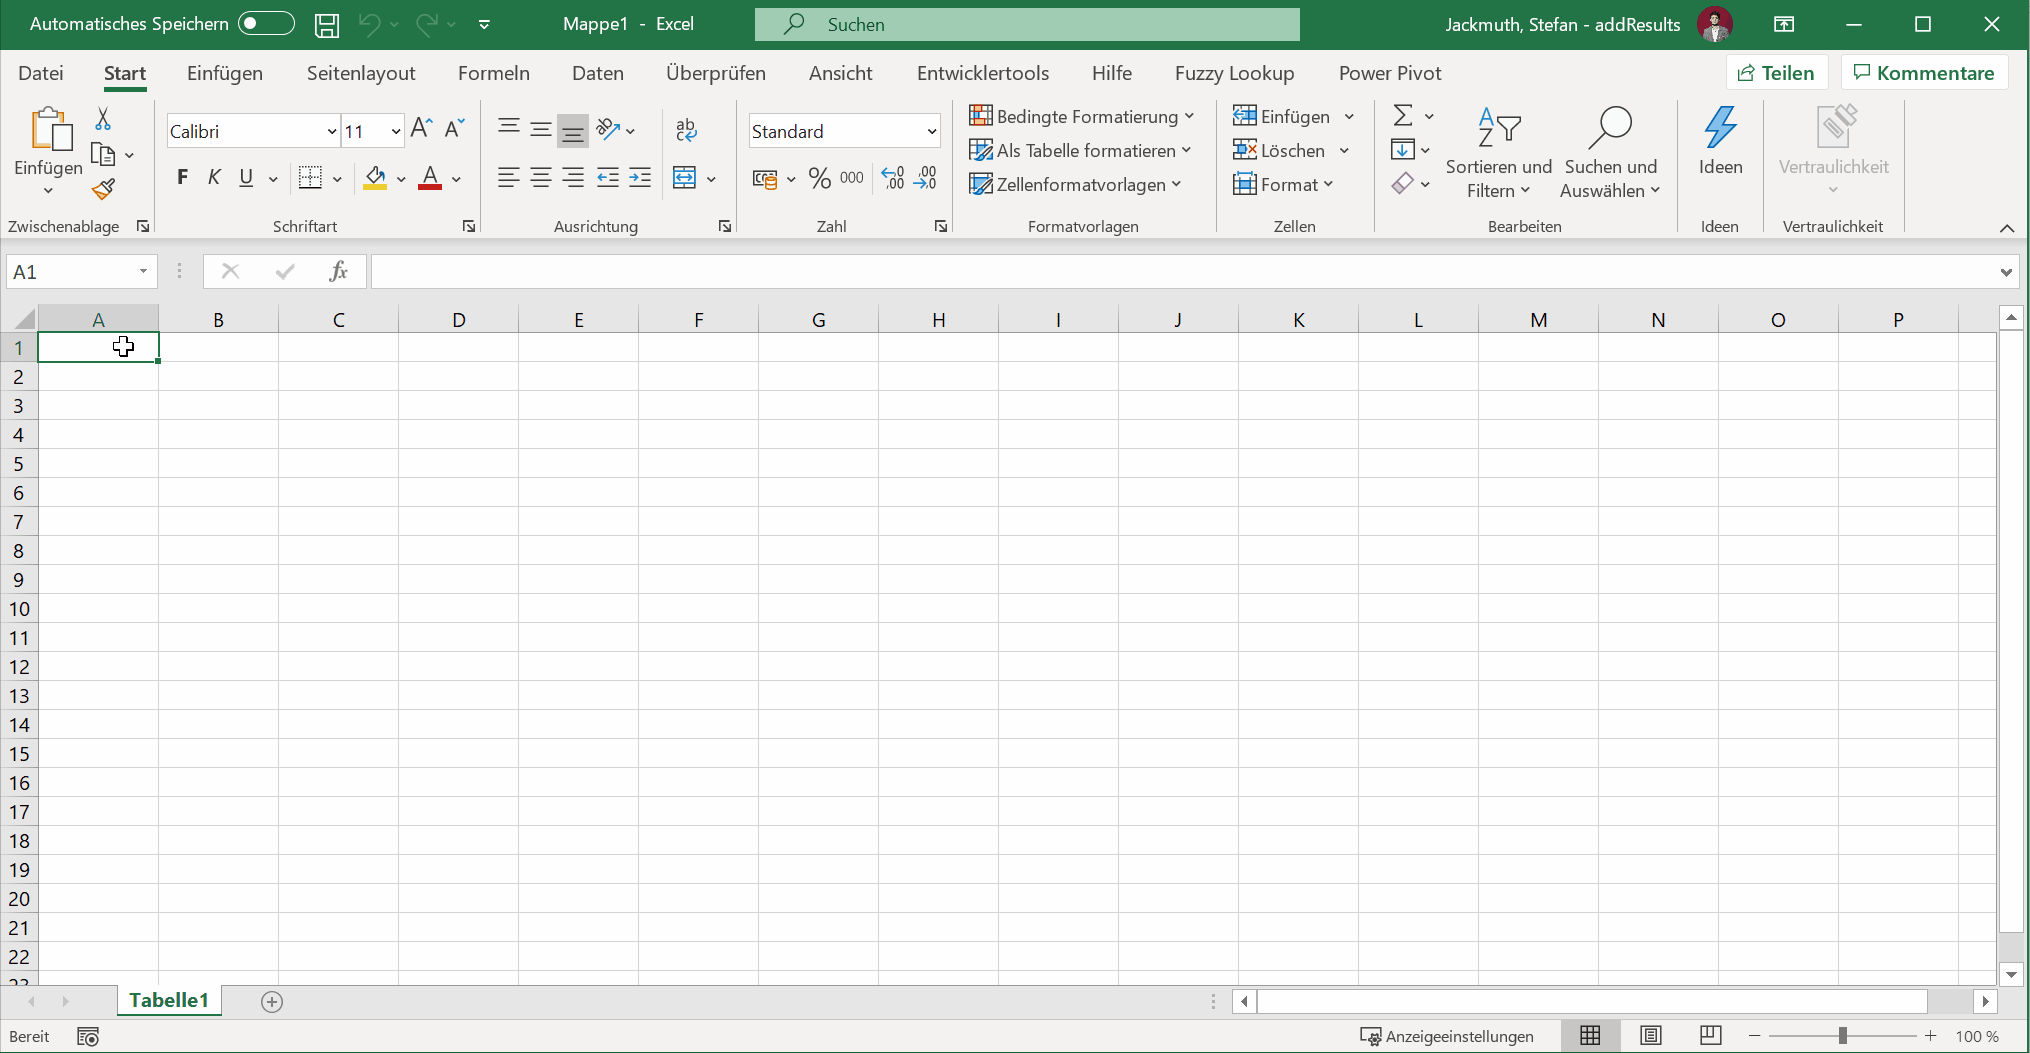
Task: Toggle Automatisches Speichern switch
Action: (x=266, y=24)
